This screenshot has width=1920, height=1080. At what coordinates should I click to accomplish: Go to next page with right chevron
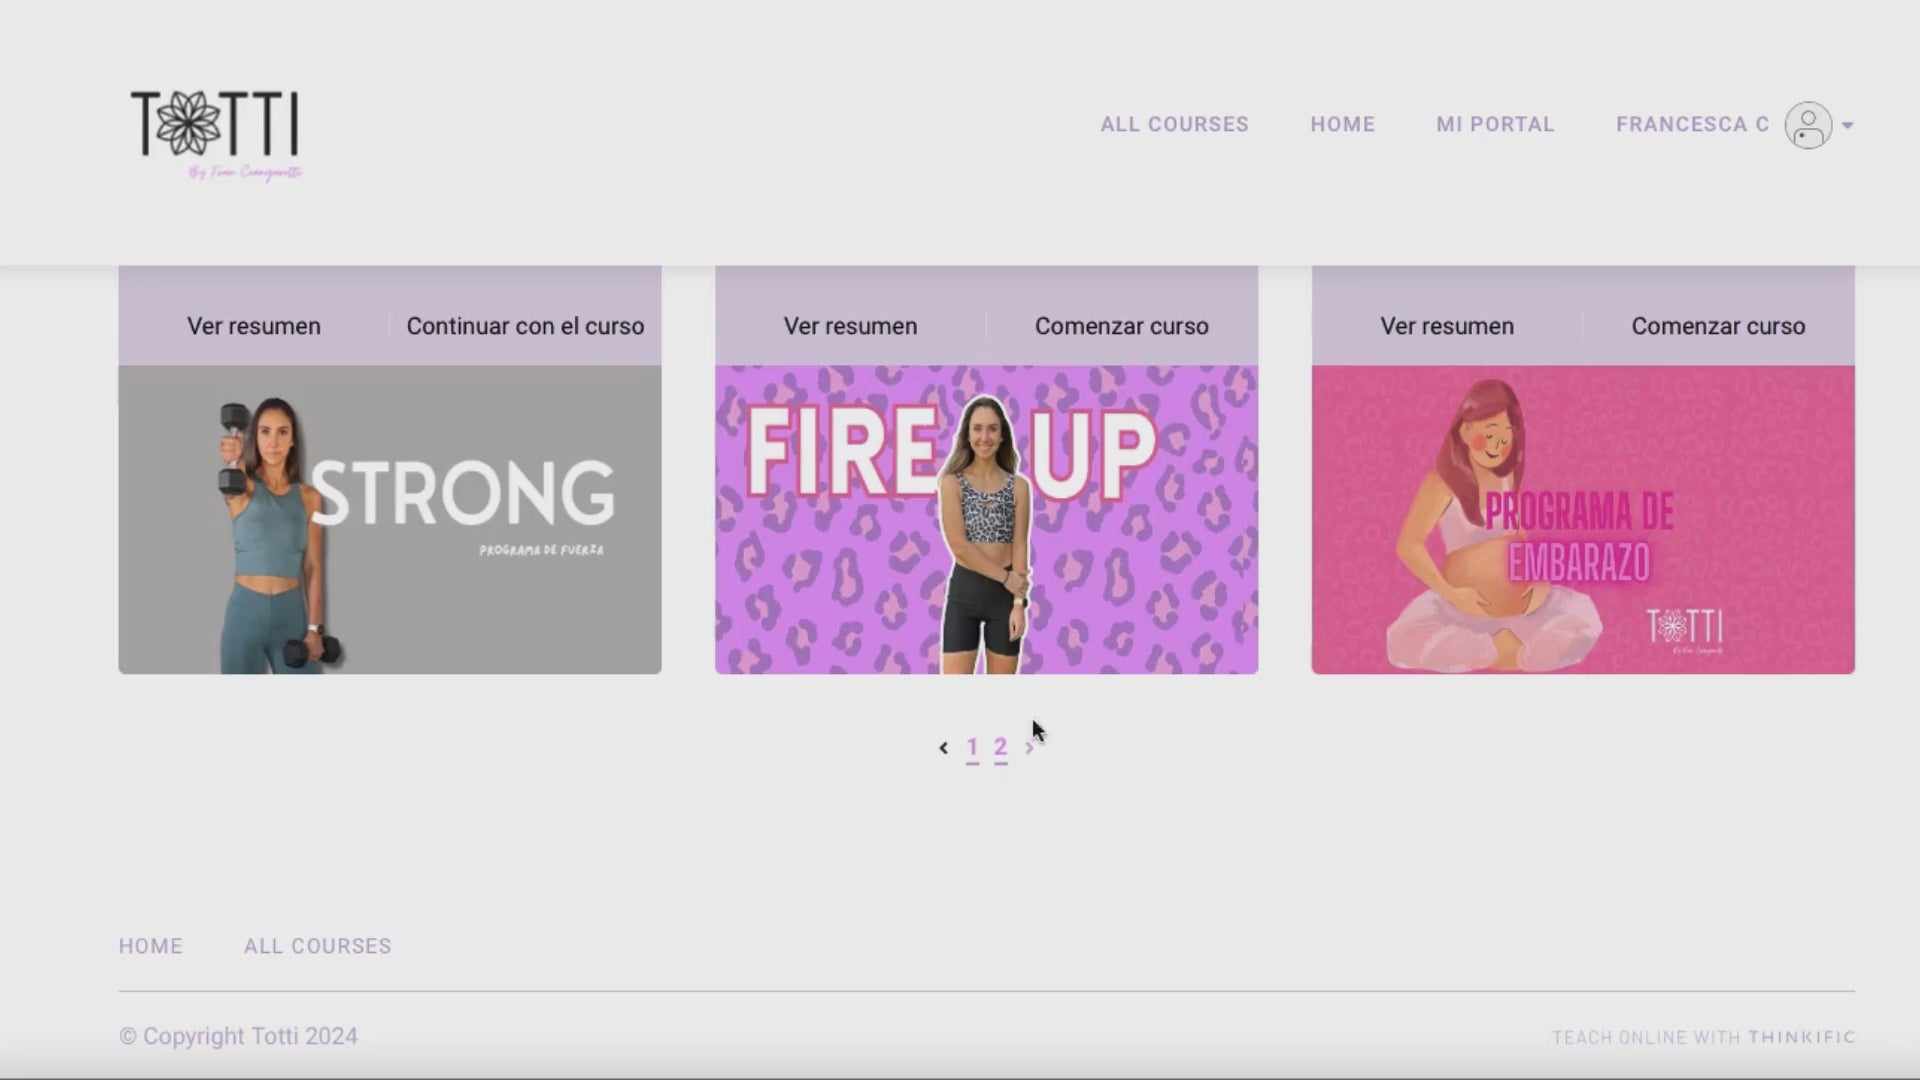(x=1029, y=748)
